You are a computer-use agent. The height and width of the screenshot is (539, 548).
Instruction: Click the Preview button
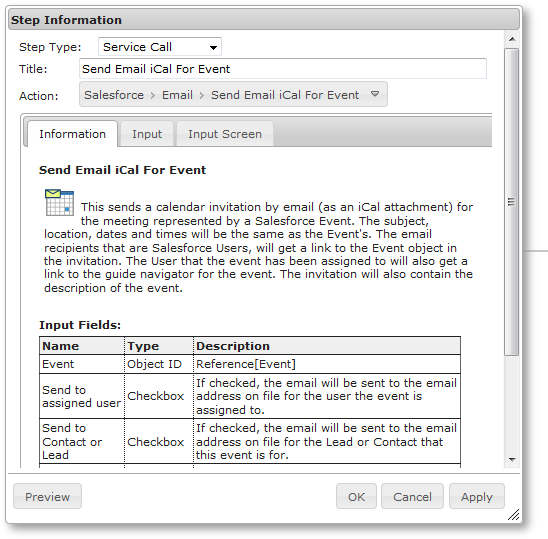pos(48,496)
